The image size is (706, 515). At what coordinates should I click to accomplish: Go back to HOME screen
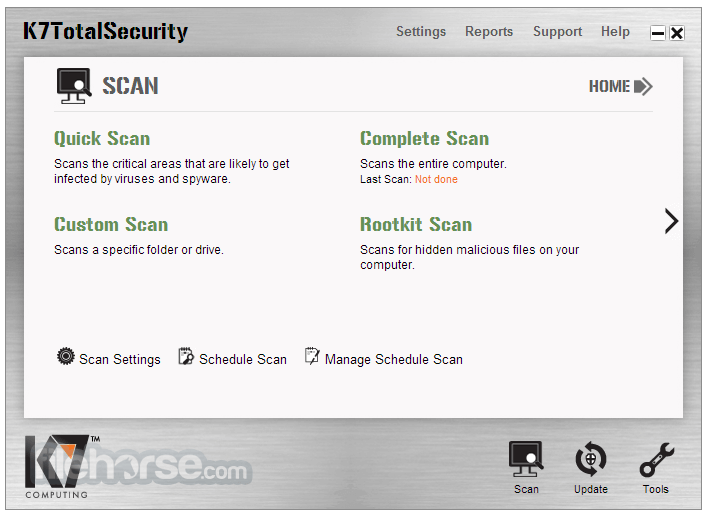pos(610,86)
